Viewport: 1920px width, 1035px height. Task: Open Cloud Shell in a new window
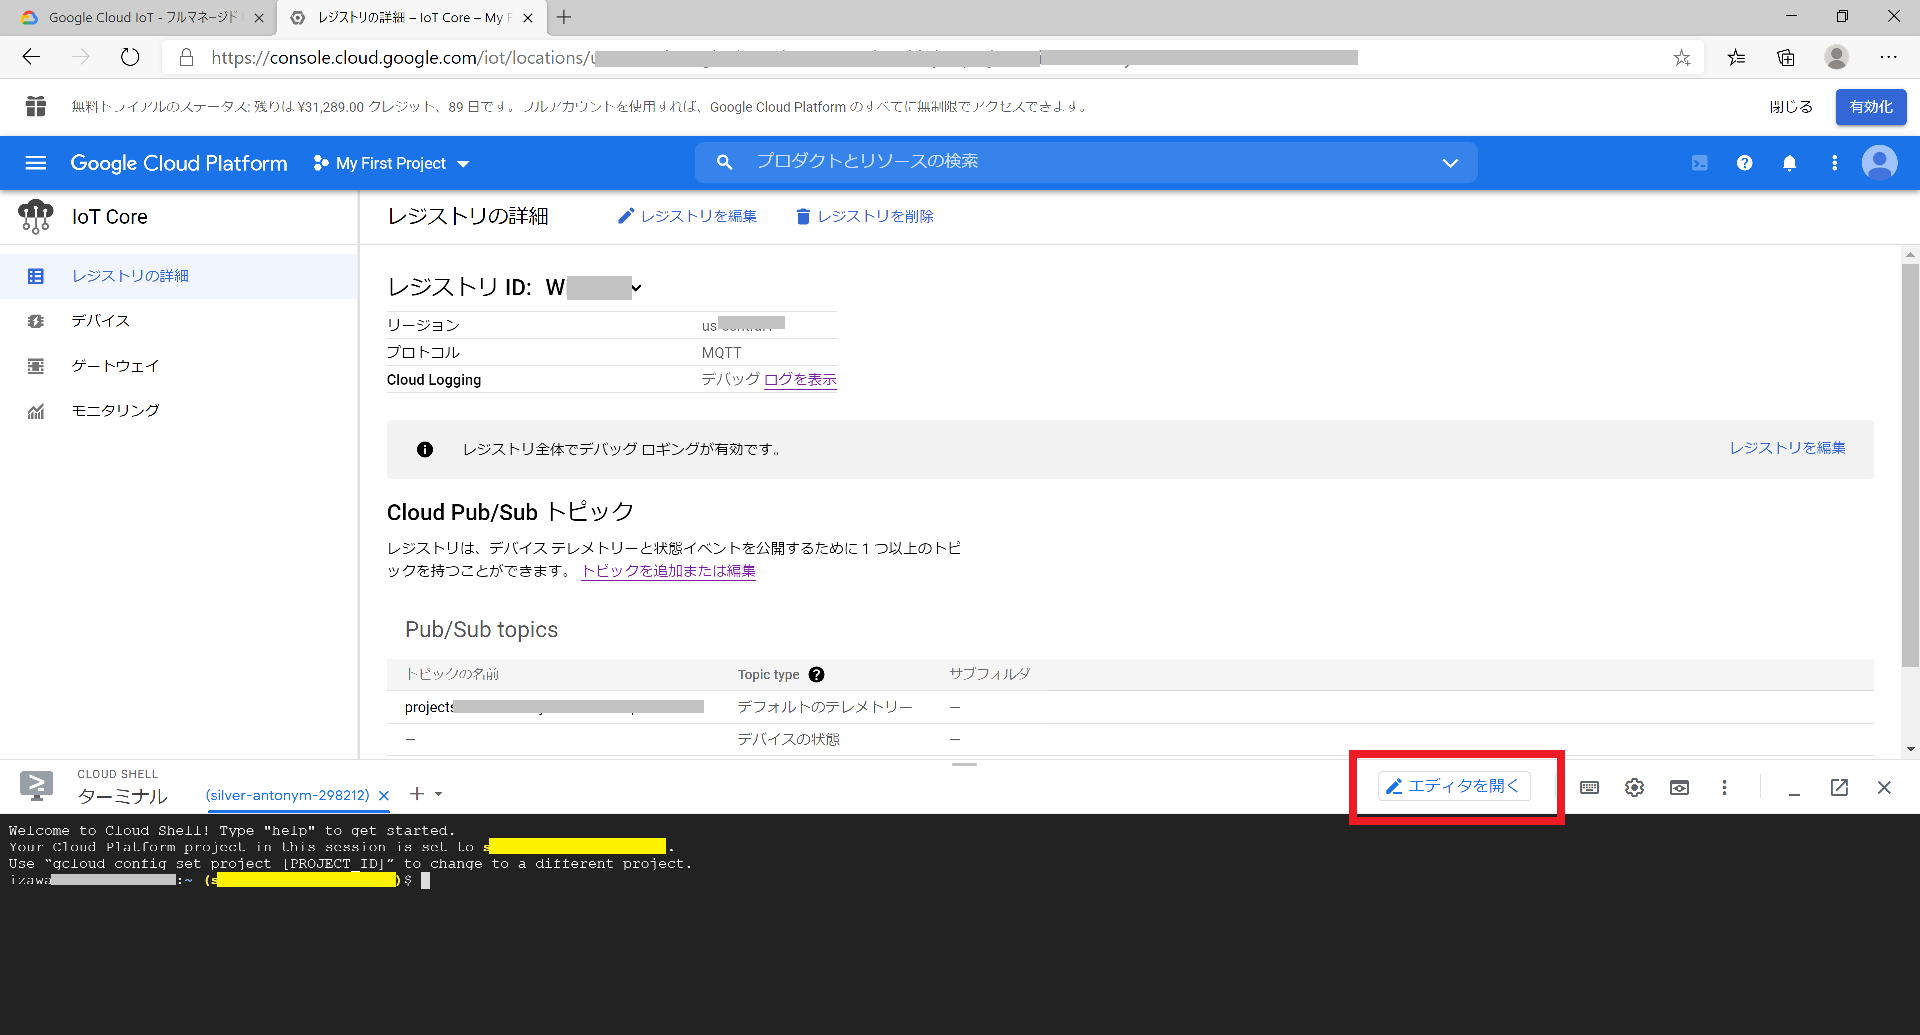[1839, 788]
